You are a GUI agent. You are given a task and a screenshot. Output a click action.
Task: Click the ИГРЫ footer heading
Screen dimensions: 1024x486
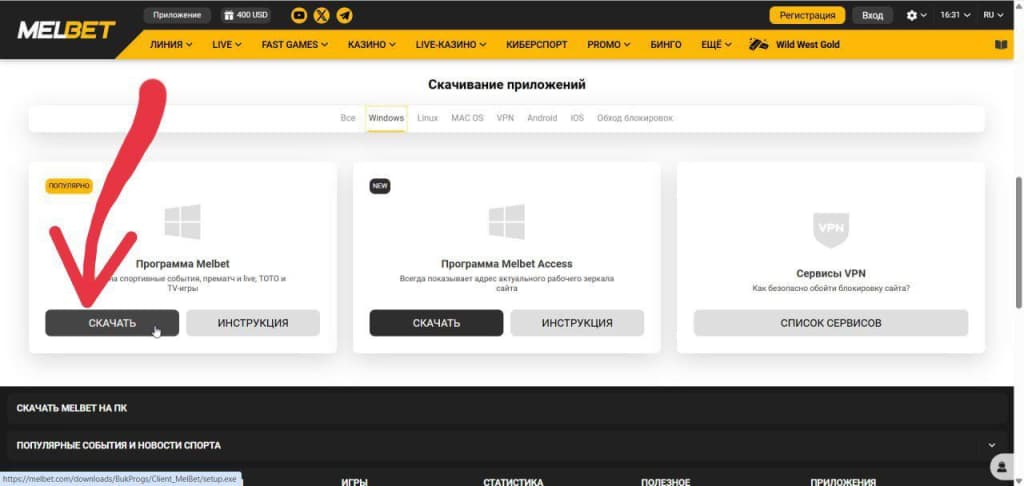(x=354, y=482)
